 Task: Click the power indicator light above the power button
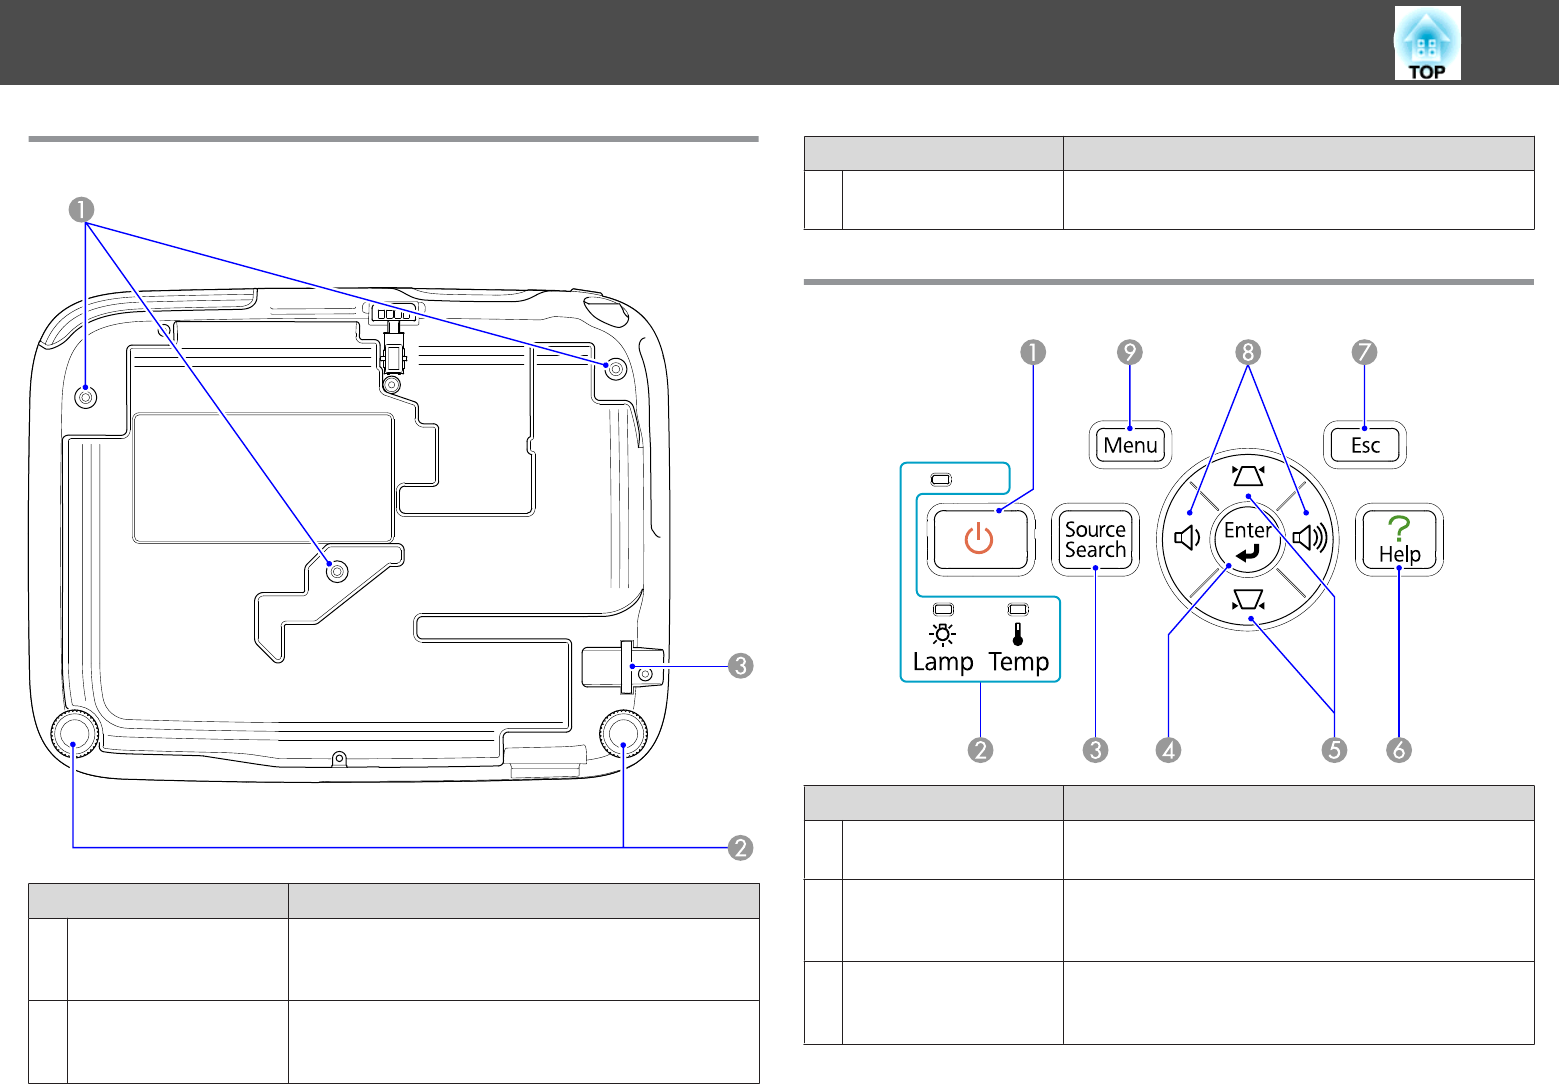[x=942, y=480]
